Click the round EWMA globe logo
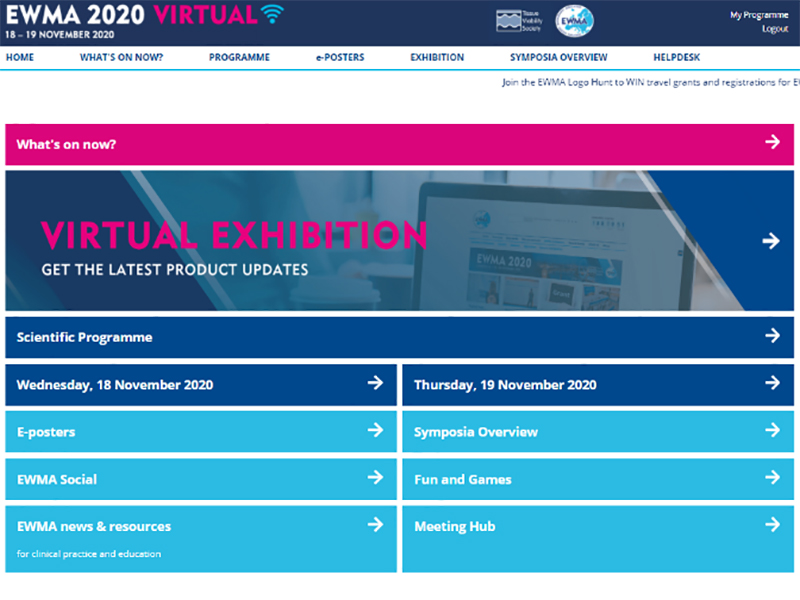 coord(573,21)
